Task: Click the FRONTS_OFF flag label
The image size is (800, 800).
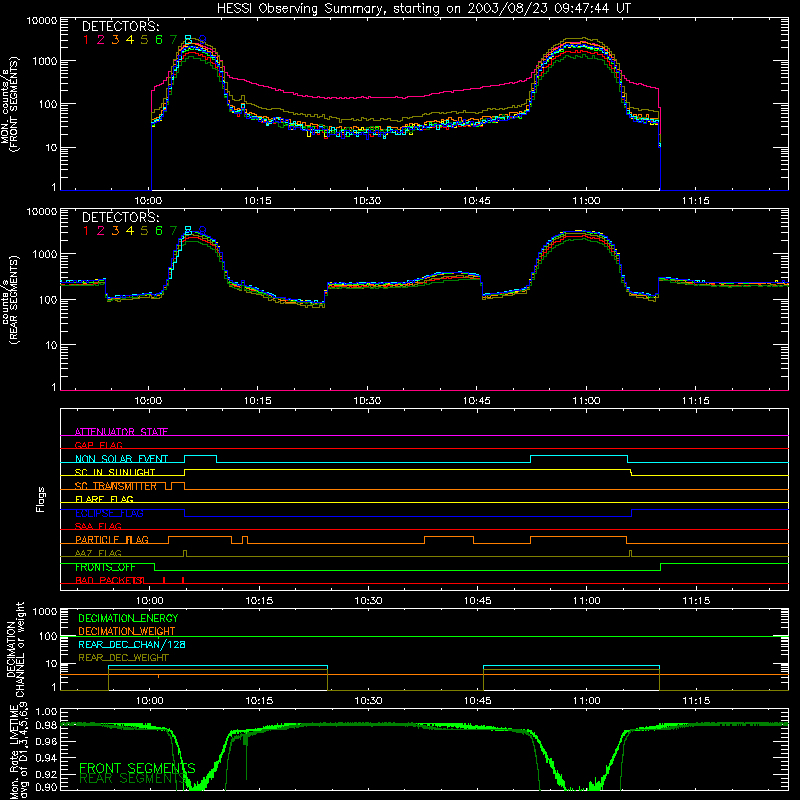Action: pos(105,567)
